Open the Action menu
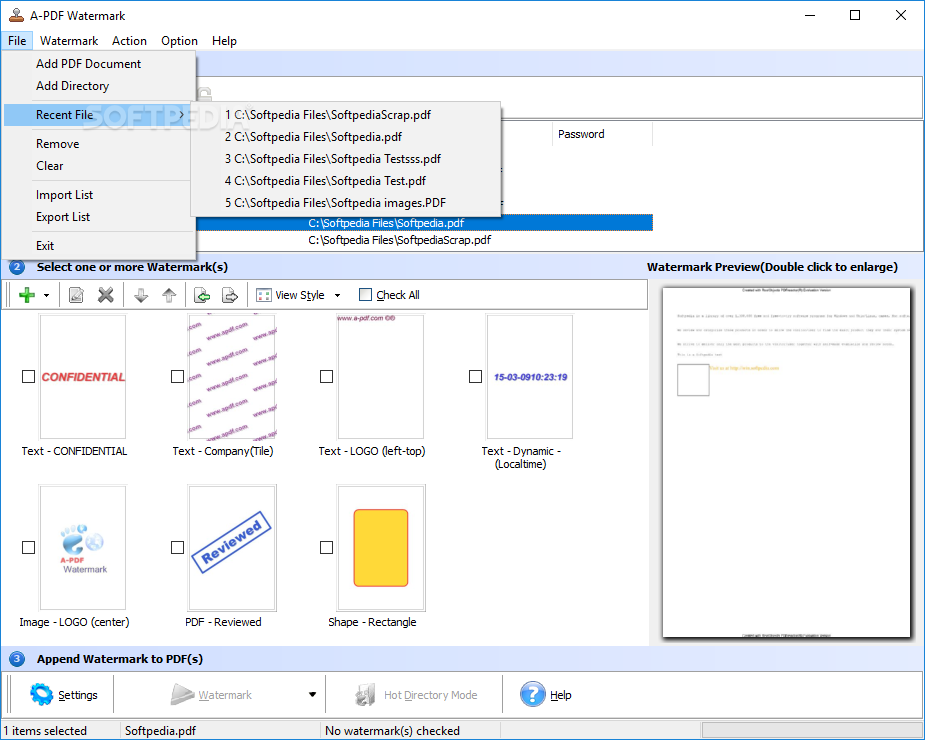Viewport: 925px width, 740px height. coord(129,41)
